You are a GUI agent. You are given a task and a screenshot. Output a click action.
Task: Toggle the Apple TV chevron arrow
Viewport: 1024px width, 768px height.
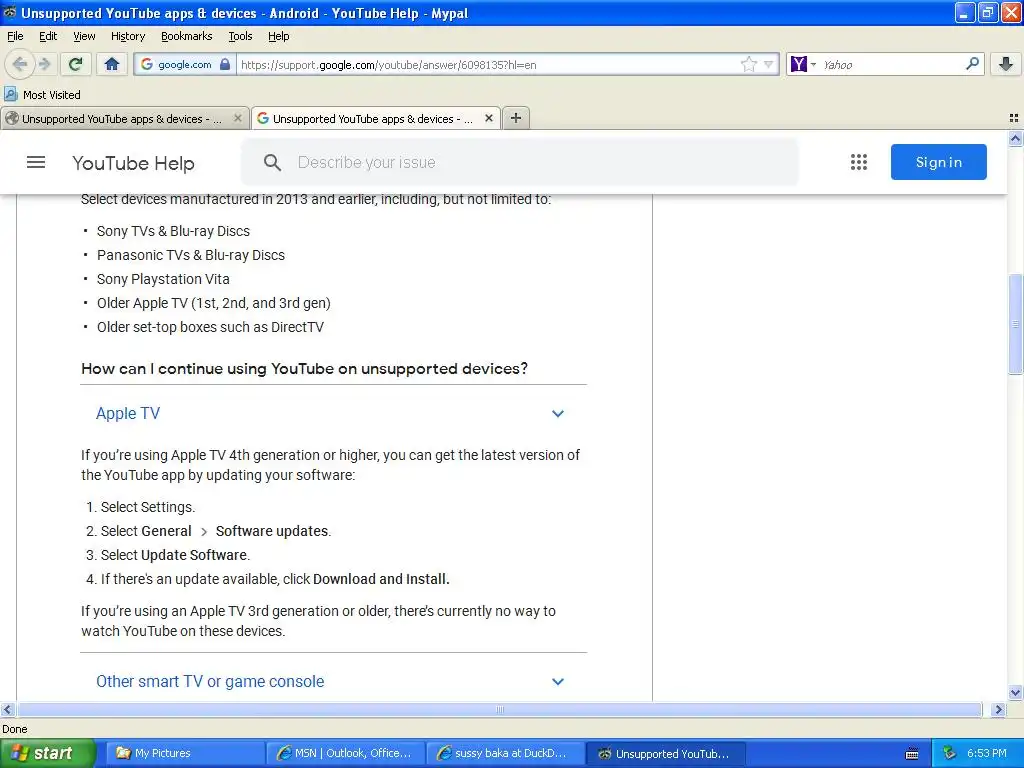click(558, 413)
